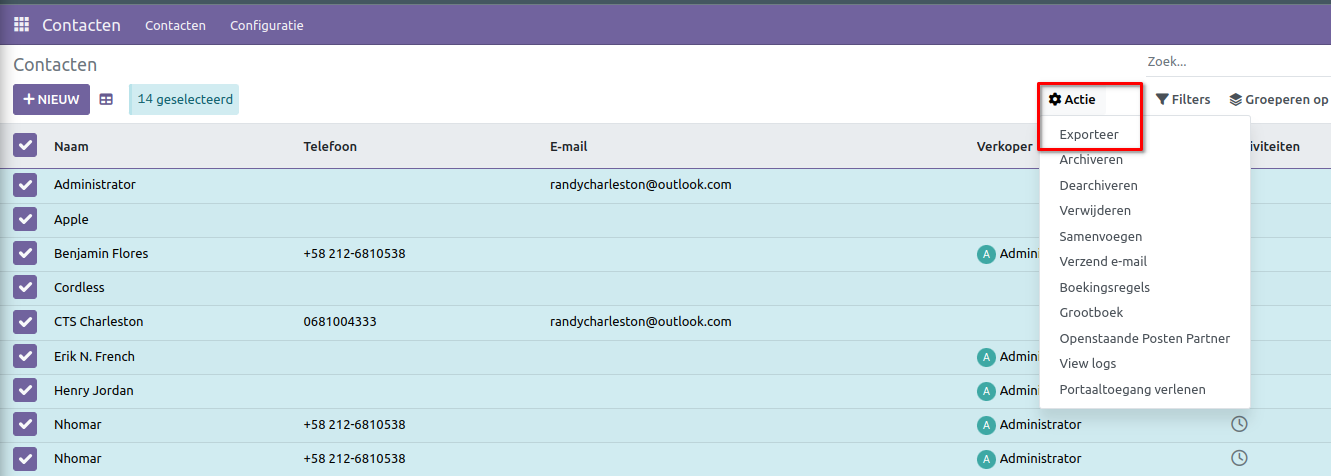The width and height of the screenshot is (1331, 476).
Task: Click activity clock icon in first Nhomar row
Action: pyautogui.click(x=1239, y=424)
